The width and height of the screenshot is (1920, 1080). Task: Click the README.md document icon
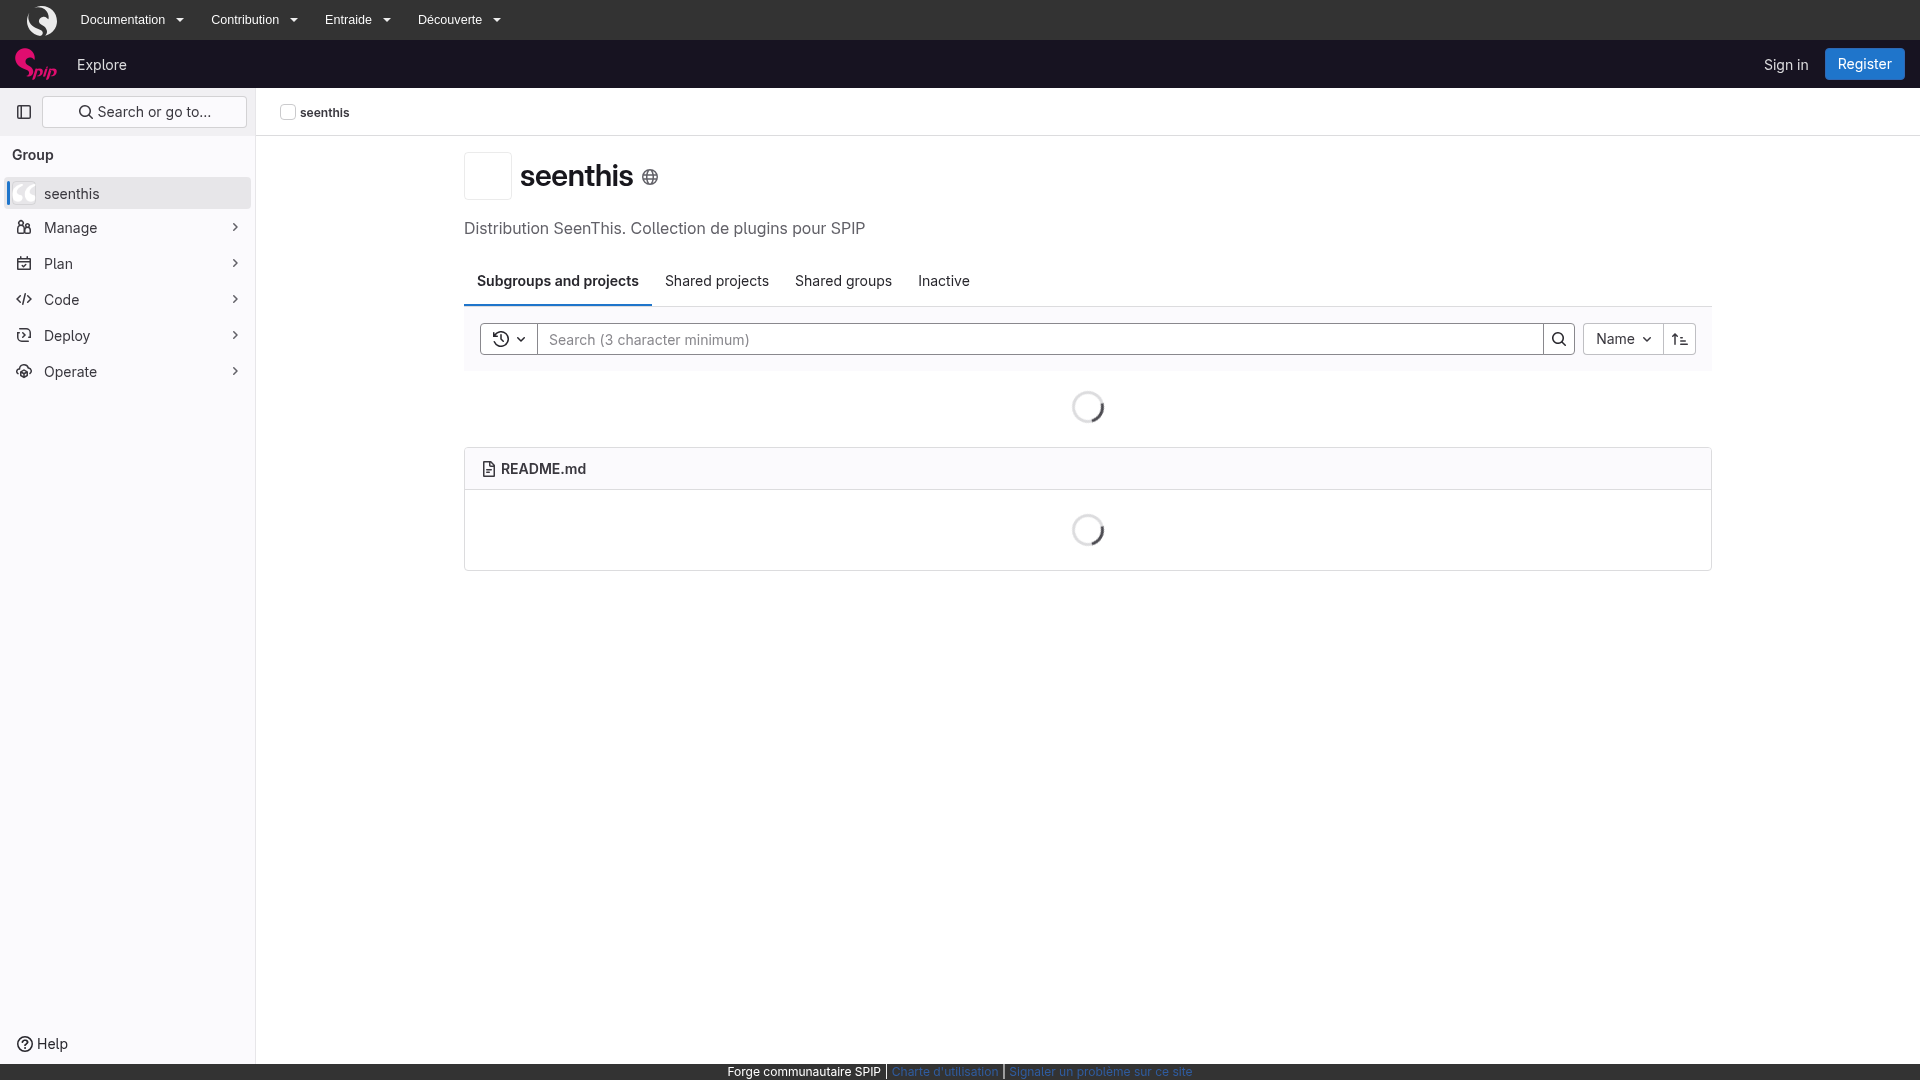point(489,469)
